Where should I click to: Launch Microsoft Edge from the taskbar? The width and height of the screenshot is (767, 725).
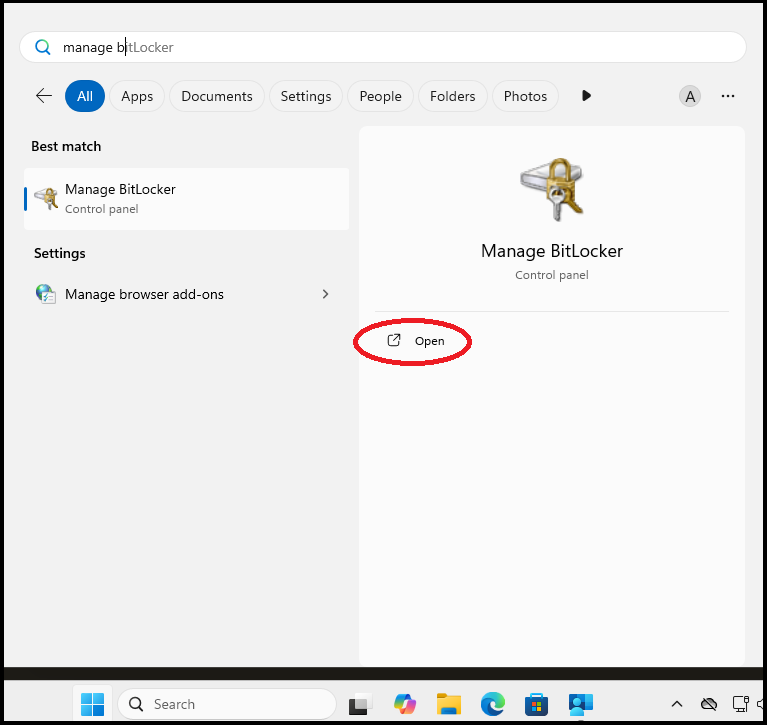click(492, 704)
